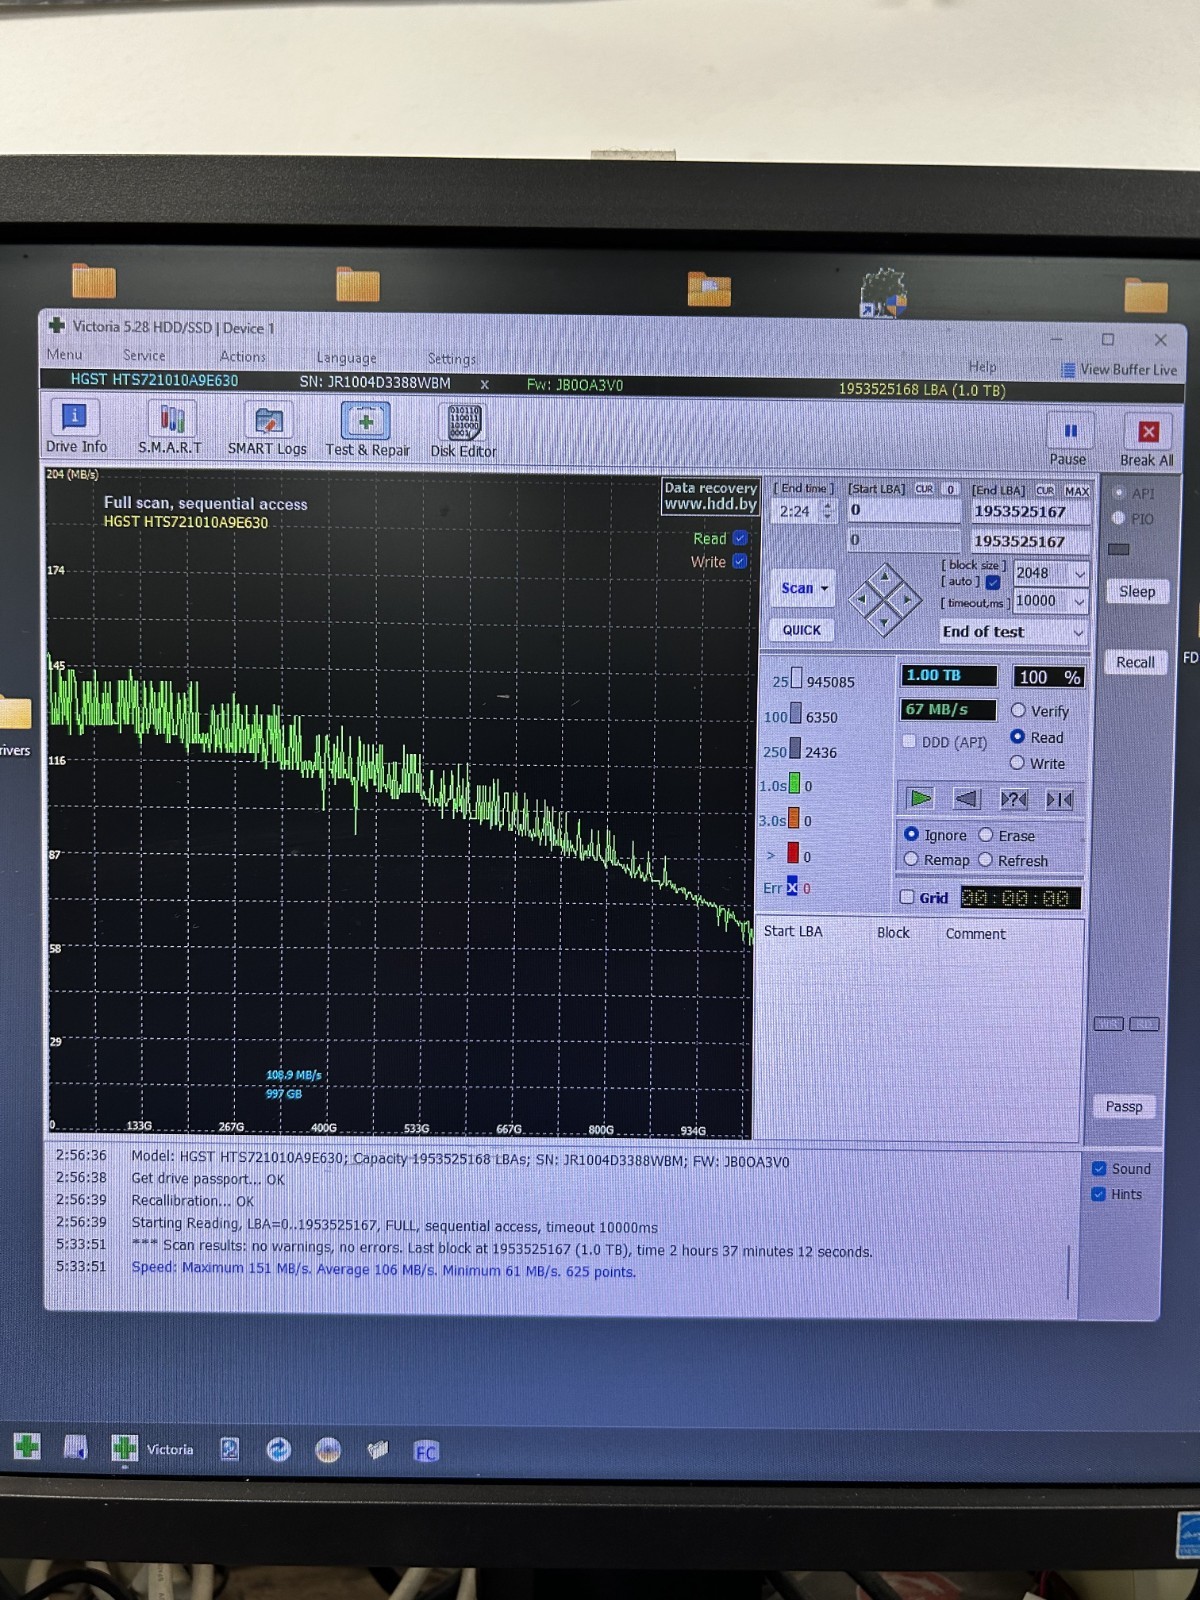Click the rewind arrow scan button
Image resolution: width=1200 pixels, height=1600 pixels.
click(966, 799)
